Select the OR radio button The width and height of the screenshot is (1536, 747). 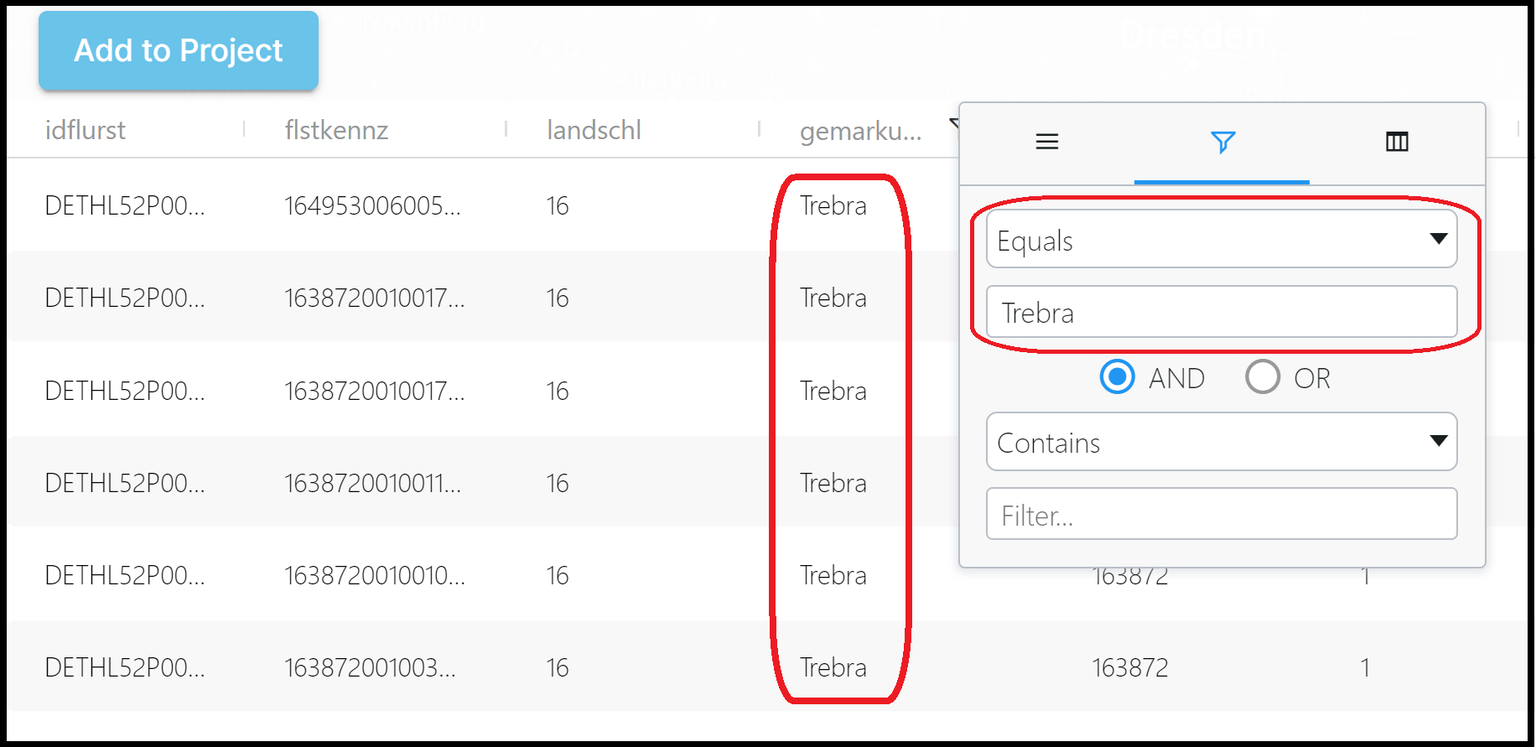coord(1263,377)
